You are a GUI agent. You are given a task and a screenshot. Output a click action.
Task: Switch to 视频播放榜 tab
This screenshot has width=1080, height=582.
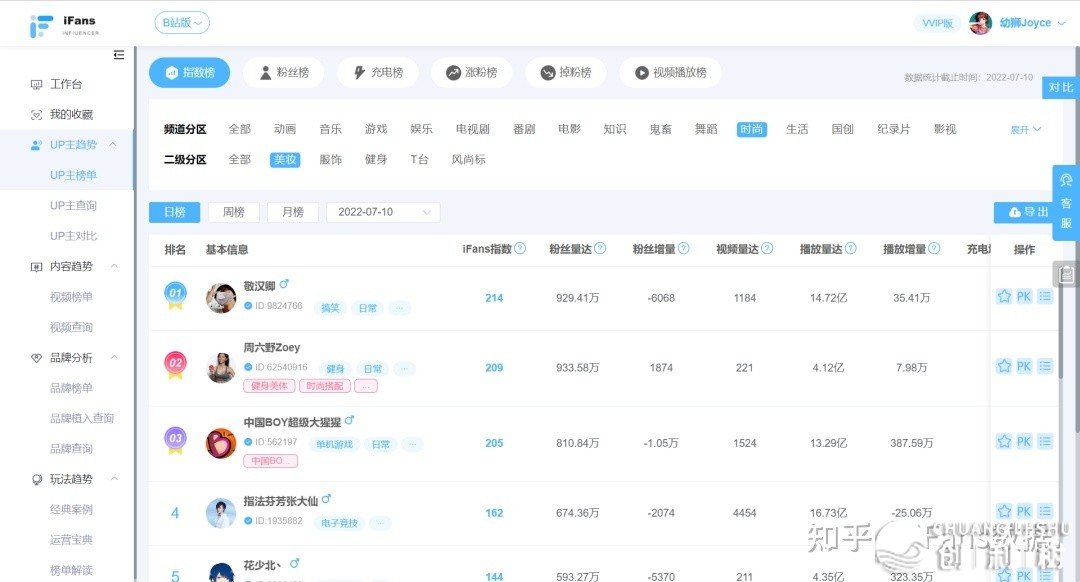[x=670, y=73]
